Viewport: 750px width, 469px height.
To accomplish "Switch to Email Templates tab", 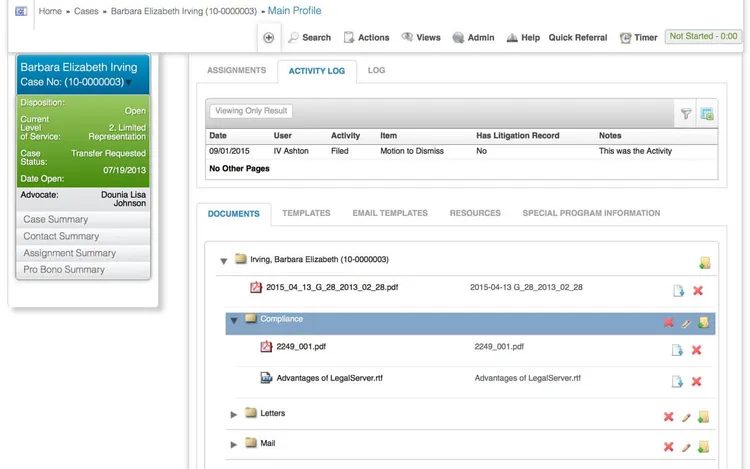I will [390, 213].
